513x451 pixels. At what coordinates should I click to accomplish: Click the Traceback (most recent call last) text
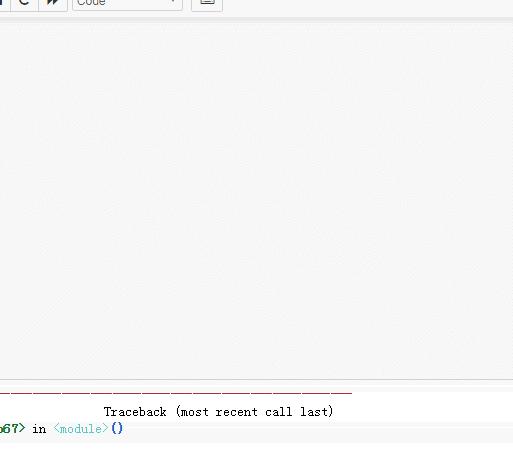pos(218,412)
